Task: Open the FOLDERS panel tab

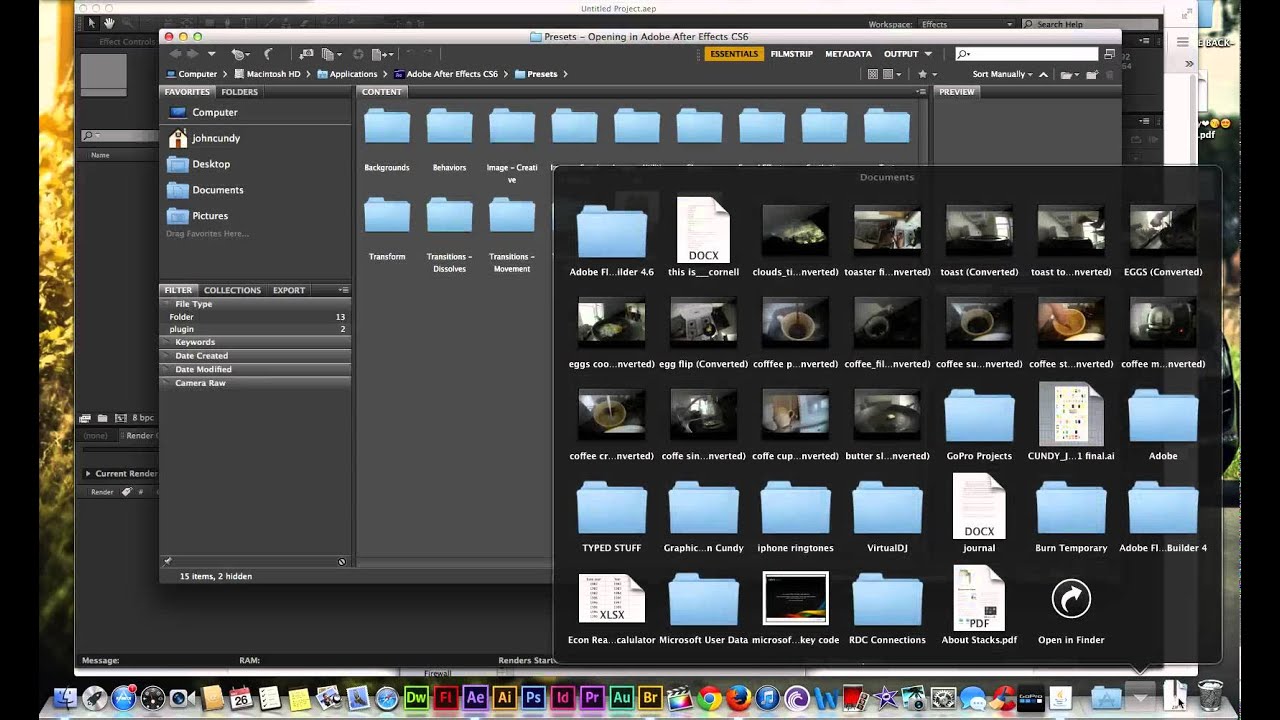Action: pos(240,92)
